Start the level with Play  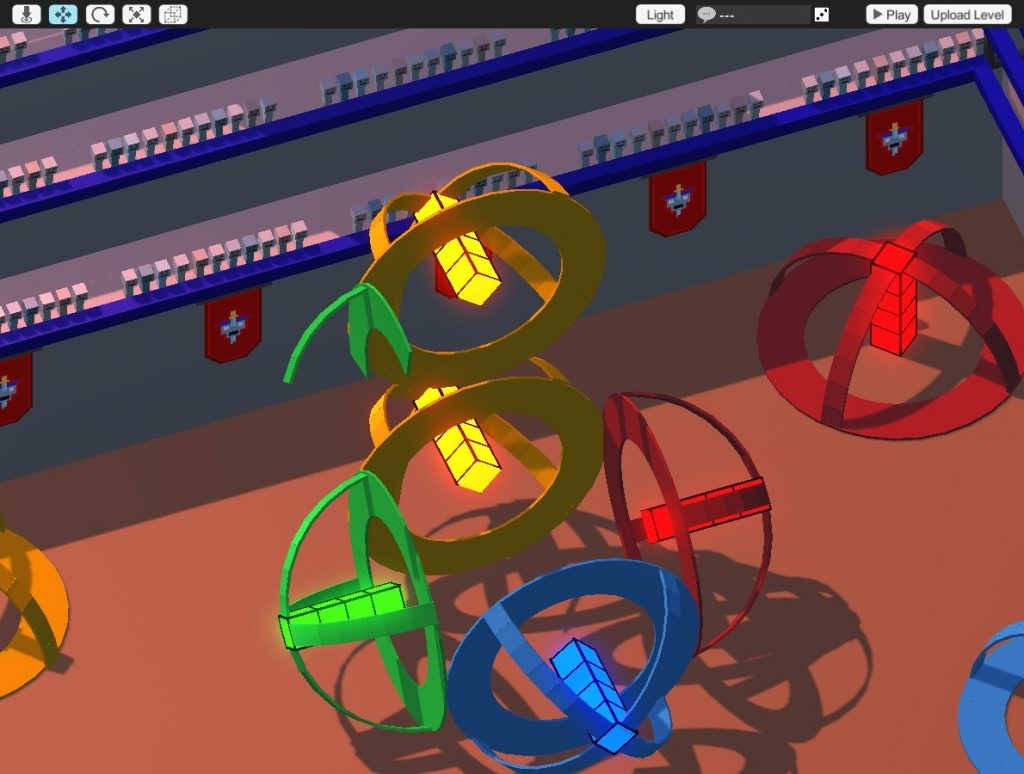click(891, 14)
